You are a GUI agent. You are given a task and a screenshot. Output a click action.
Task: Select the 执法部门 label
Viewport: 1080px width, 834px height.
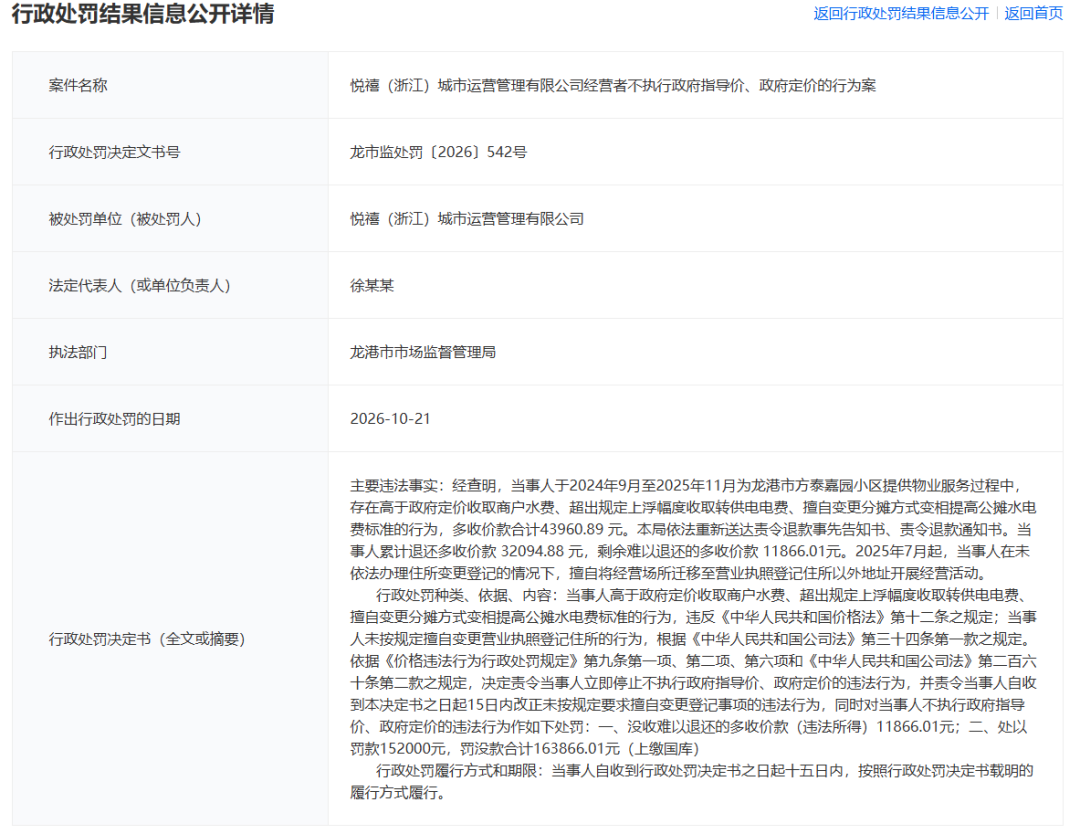[x=78, y=353]
